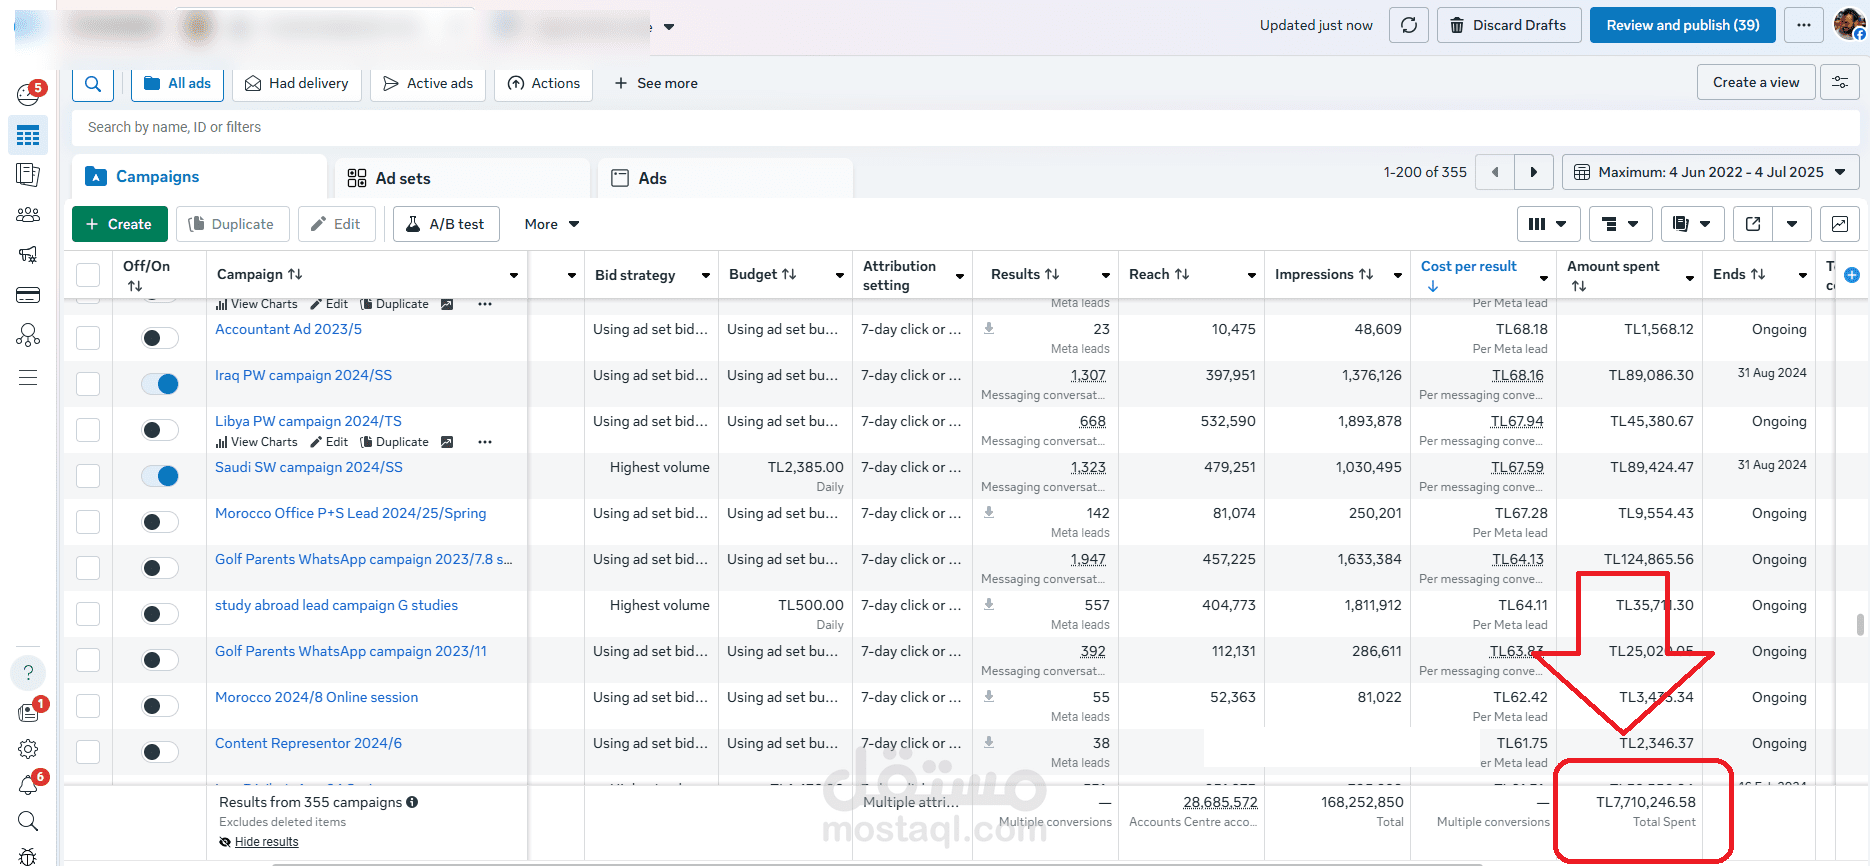Open Settings gear icon in sidebar
Image resolution: width=1870 pixels, height=866 pixels.
(x=28, y=749)
